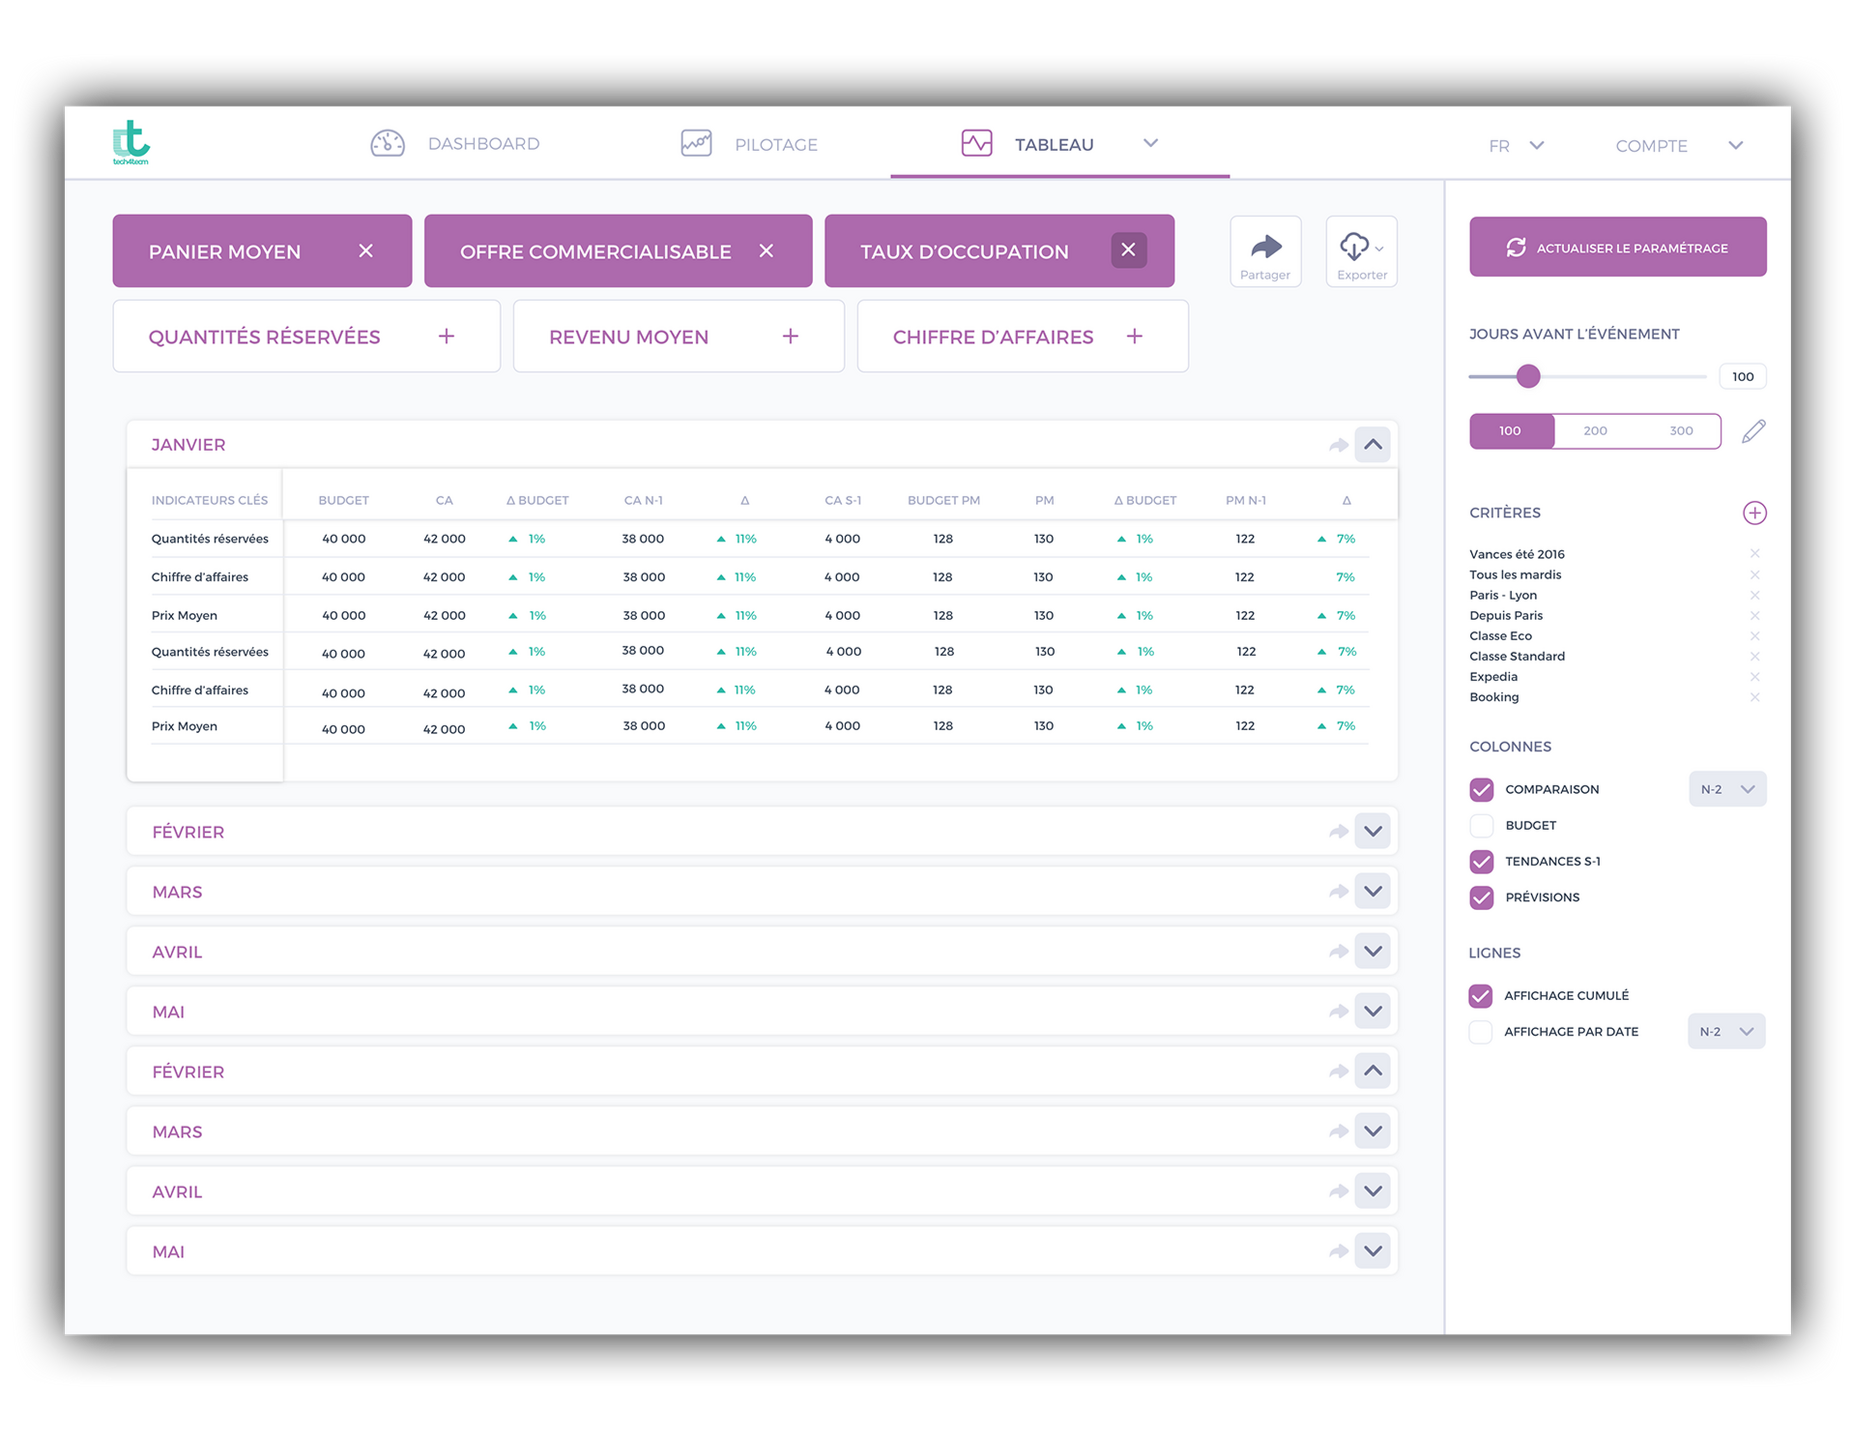Switch to the Pilotage tab
Screen dimensions: 1853x1440
(776, 143)
